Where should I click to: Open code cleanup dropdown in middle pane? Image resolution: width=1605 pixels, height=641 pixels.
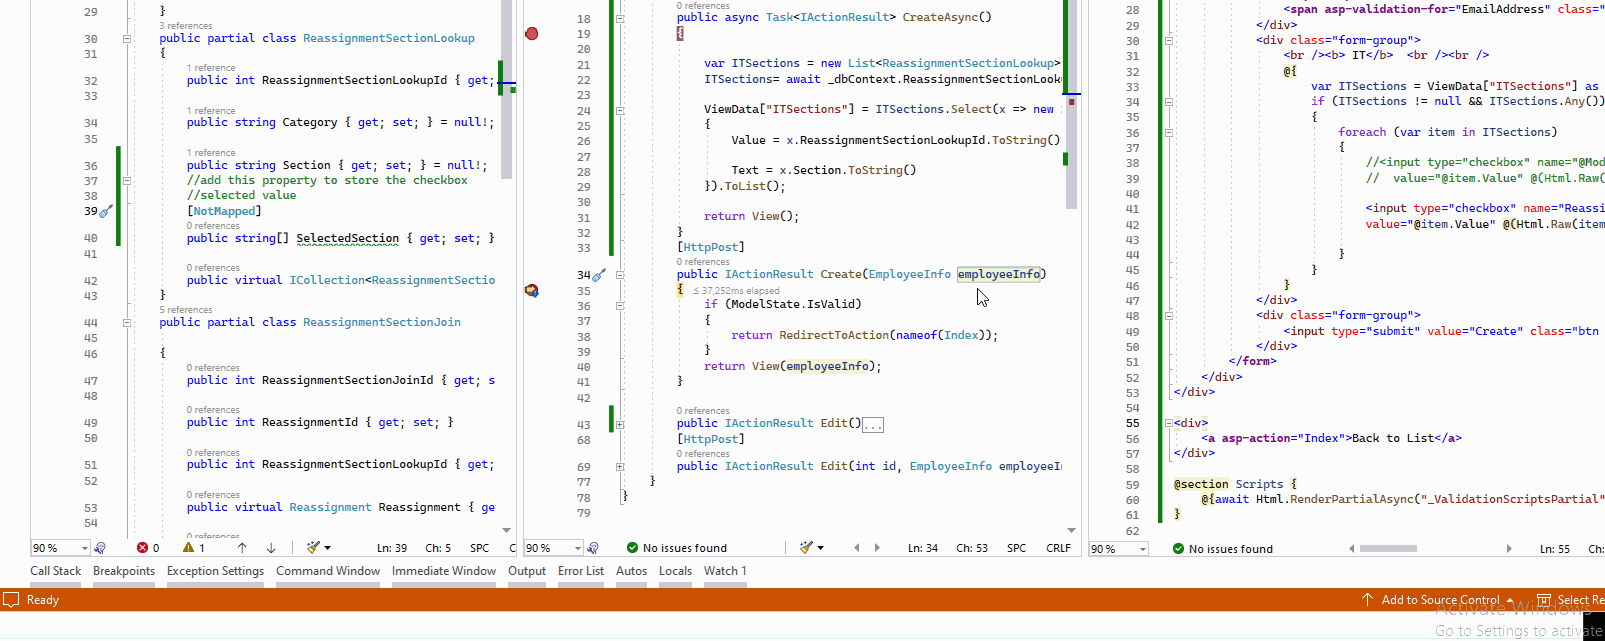821,548
